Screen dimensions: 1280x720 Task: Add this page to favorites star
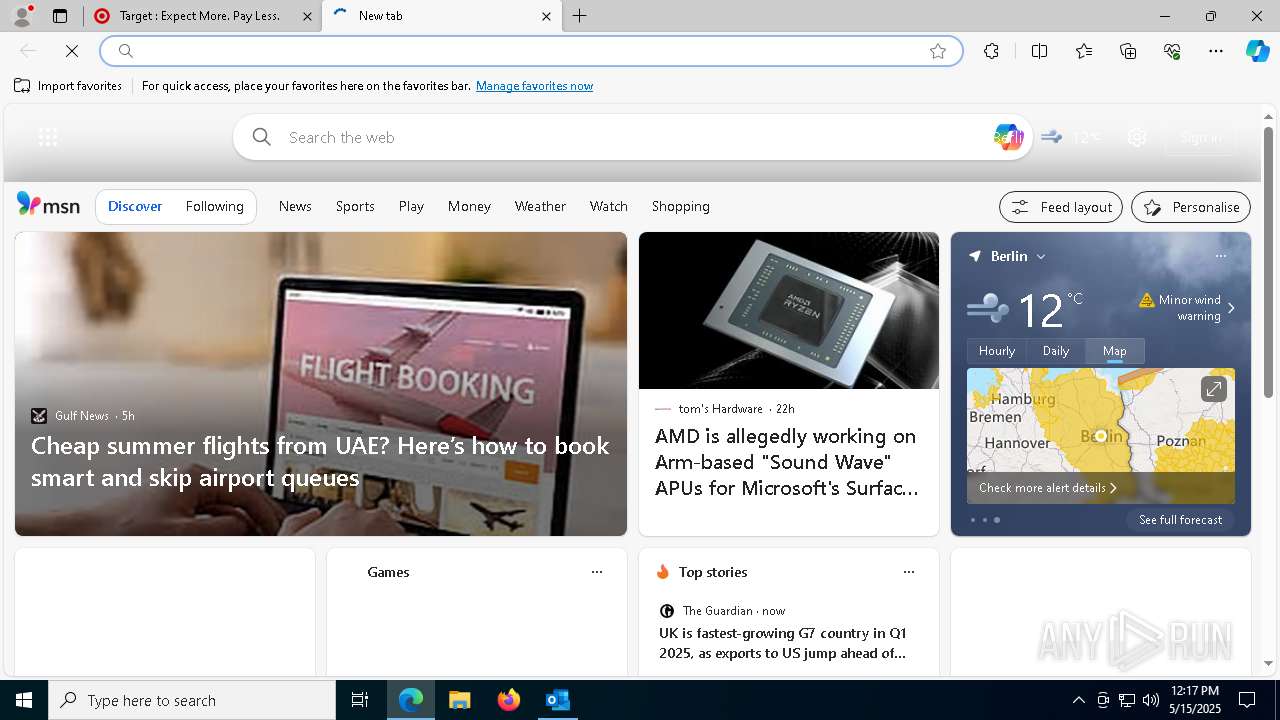tap(937, 51)
